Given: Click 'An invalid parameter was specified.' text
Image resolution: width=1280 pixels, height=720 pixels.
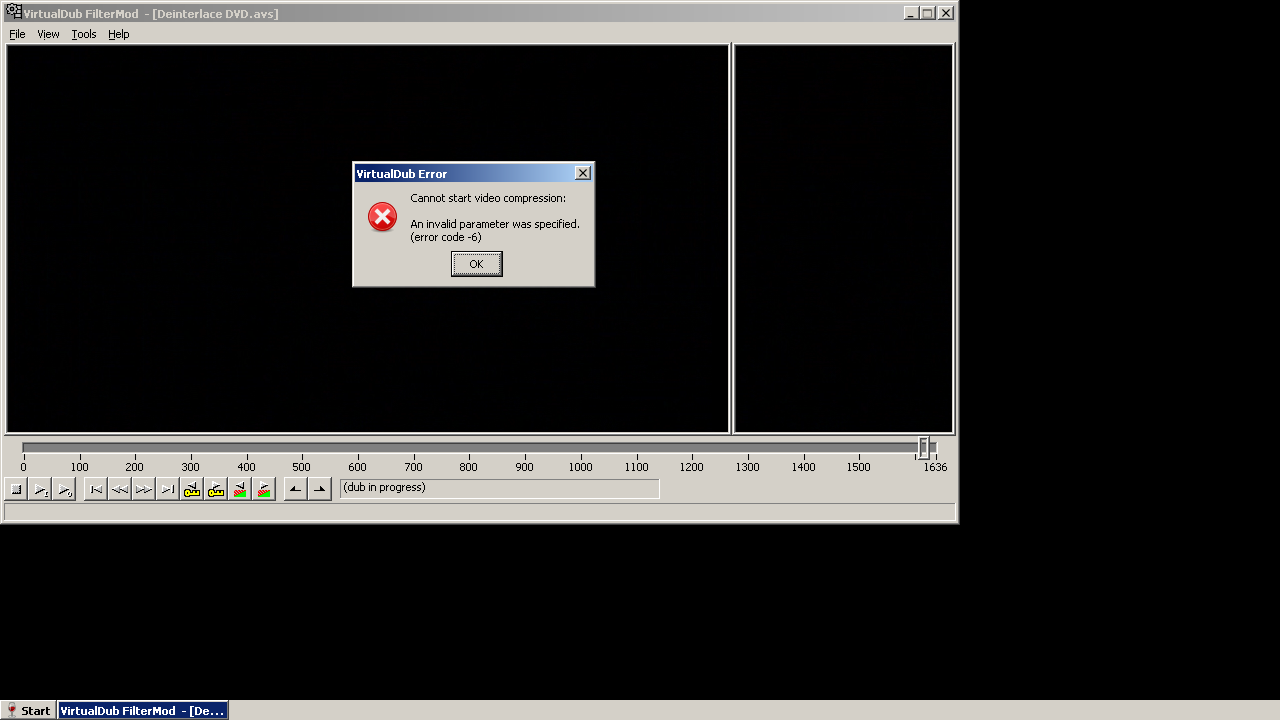Looking at the screenshot, I should [x=495, y=224].
